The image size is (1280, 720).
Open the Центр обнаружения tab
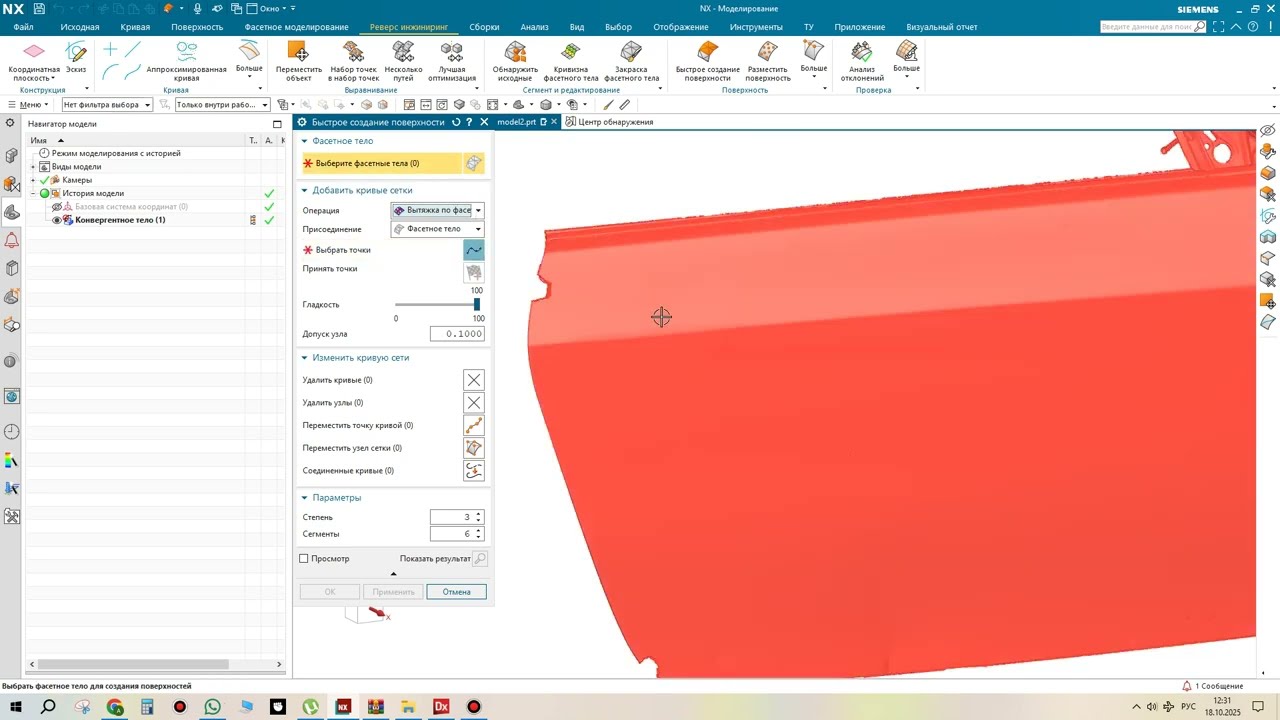point(610,122)
